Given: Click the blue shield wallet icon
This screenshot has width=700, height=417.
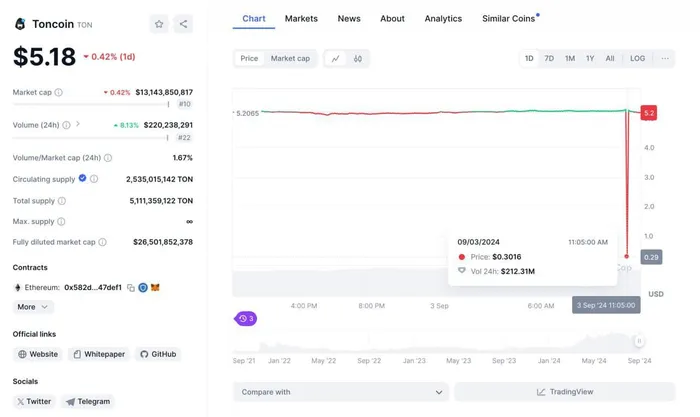Looking at the screenshot, I should tap(143, 288).
